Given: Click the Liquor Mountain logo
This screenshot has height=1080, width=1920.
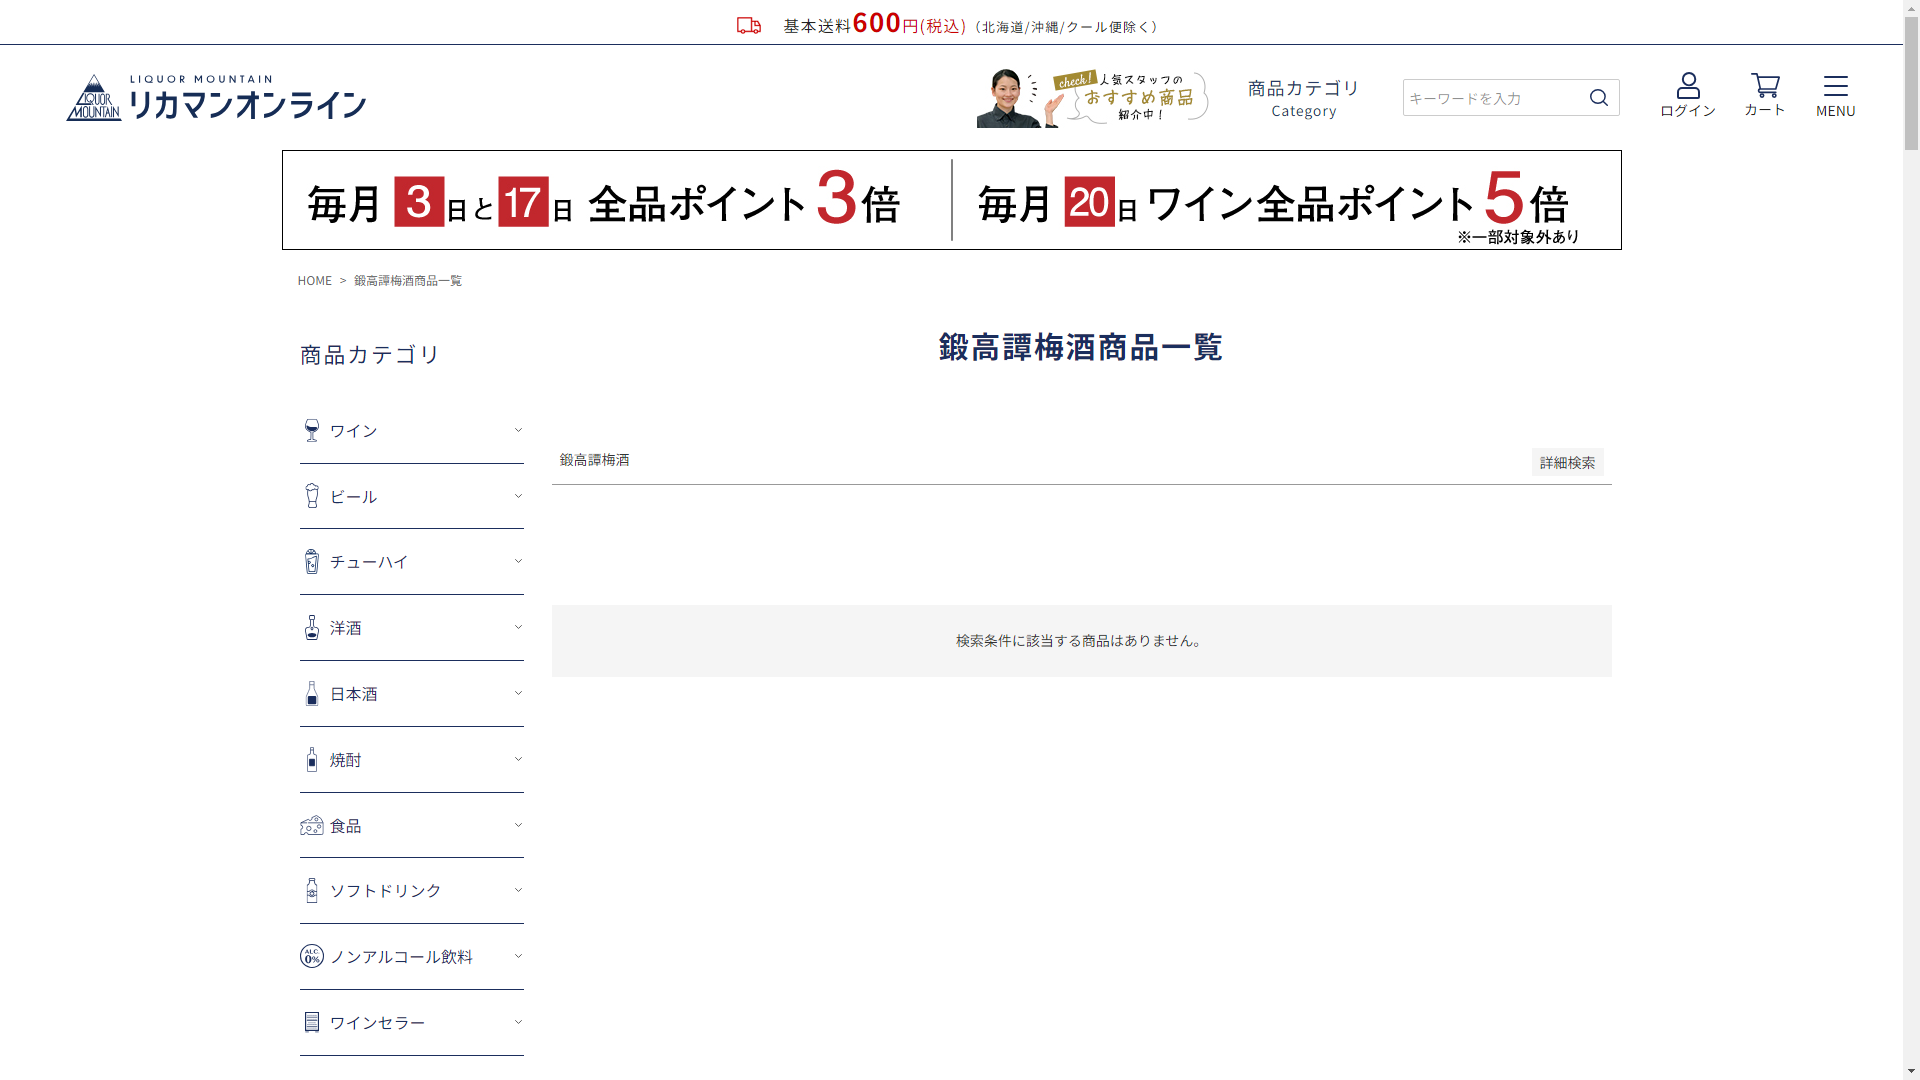Looking at the screenshot, I should click(x=216, y=97).
